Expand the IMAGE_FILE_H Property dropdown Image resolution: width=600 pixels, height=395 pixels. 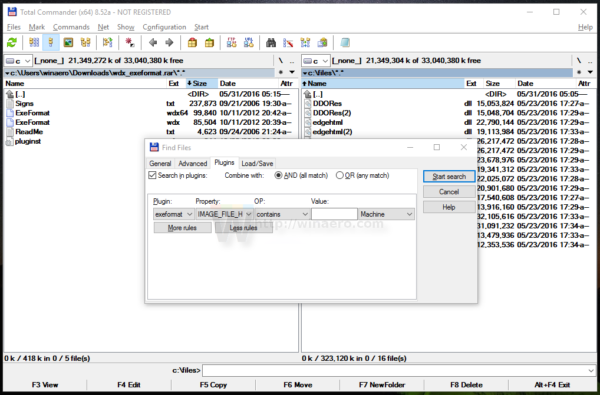tap(248, 214)
